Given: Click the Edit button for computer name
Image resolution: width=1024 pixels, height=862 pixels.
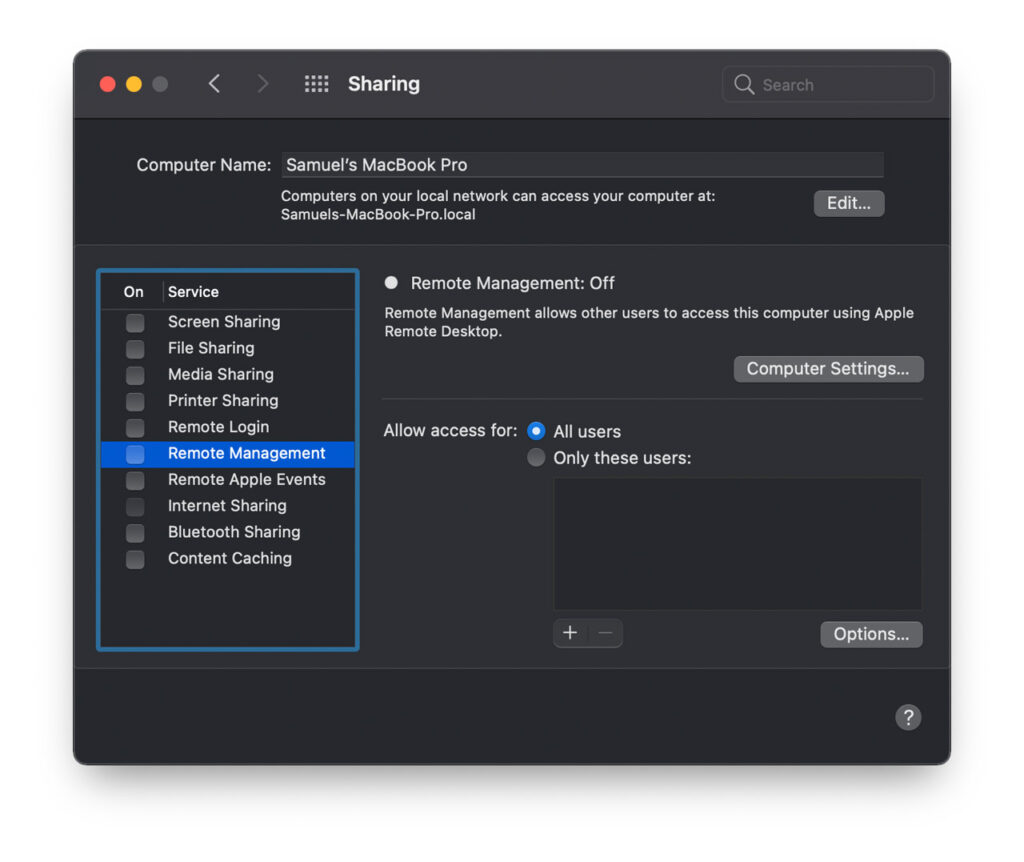Looking at the screenshot, I should [x=848, y=203].
